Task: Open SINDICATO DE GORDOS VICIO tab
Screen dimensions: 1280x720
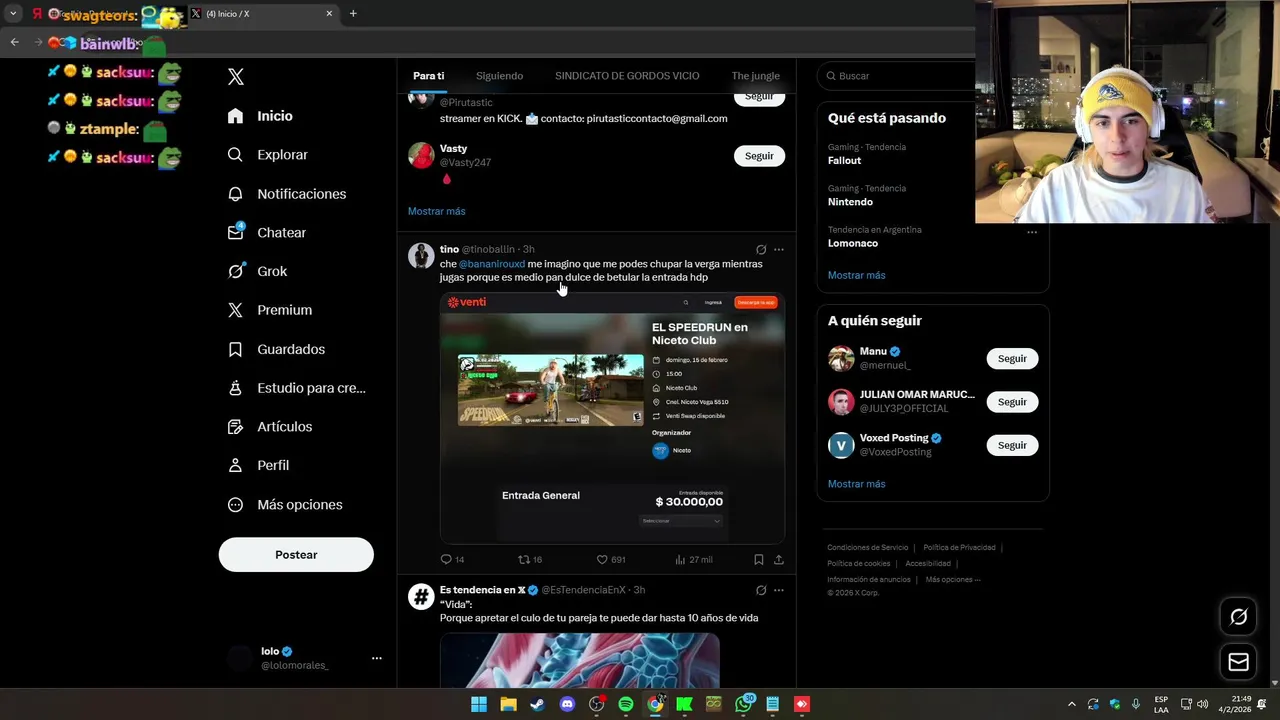Action: (627, 76)
